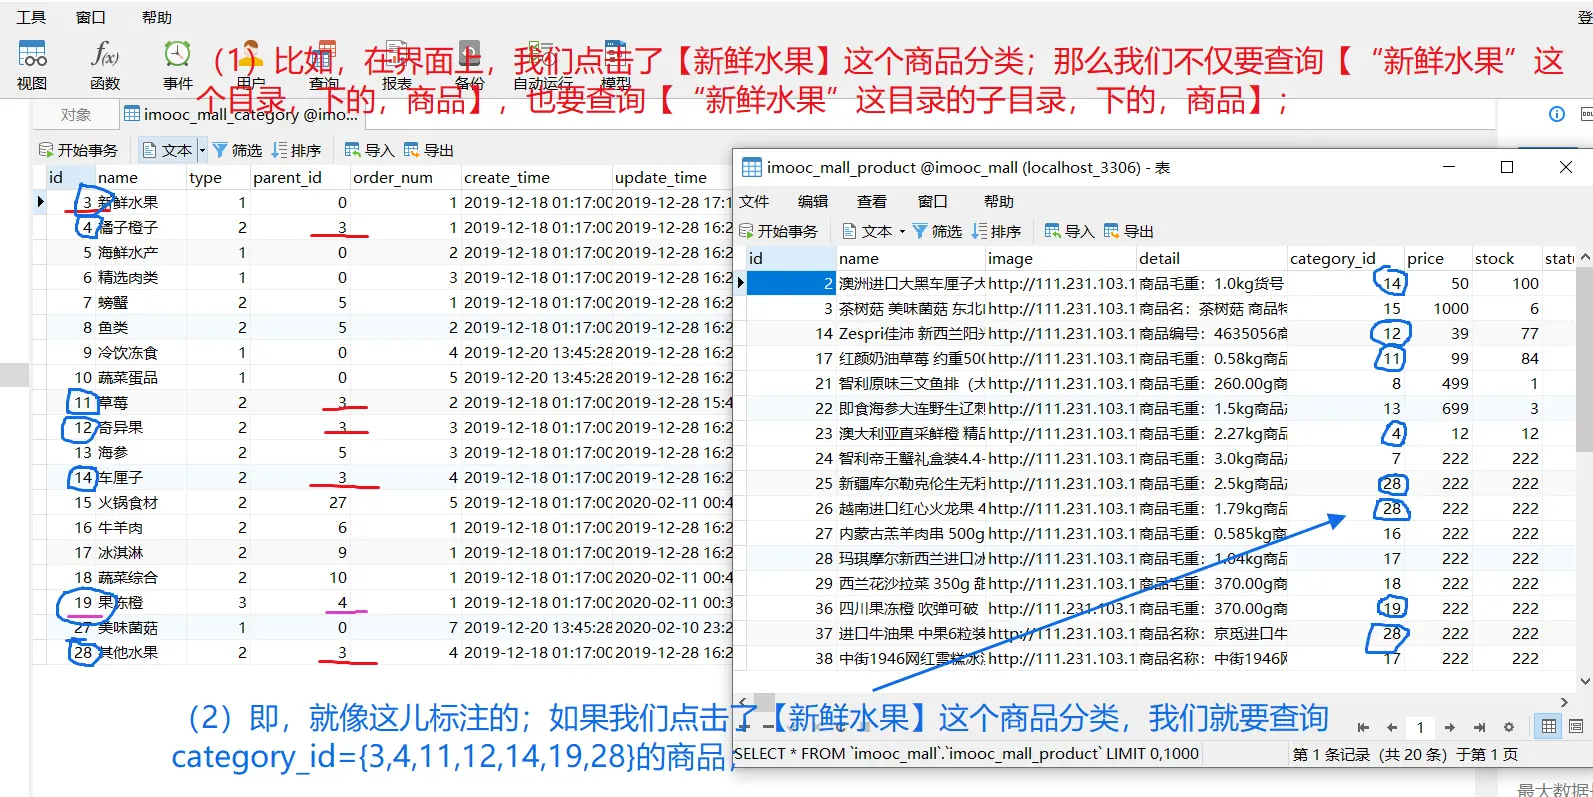Go to next page of product records
Image resolution: width=1593 pixels, height=797 pixels.
(1450, 727)
